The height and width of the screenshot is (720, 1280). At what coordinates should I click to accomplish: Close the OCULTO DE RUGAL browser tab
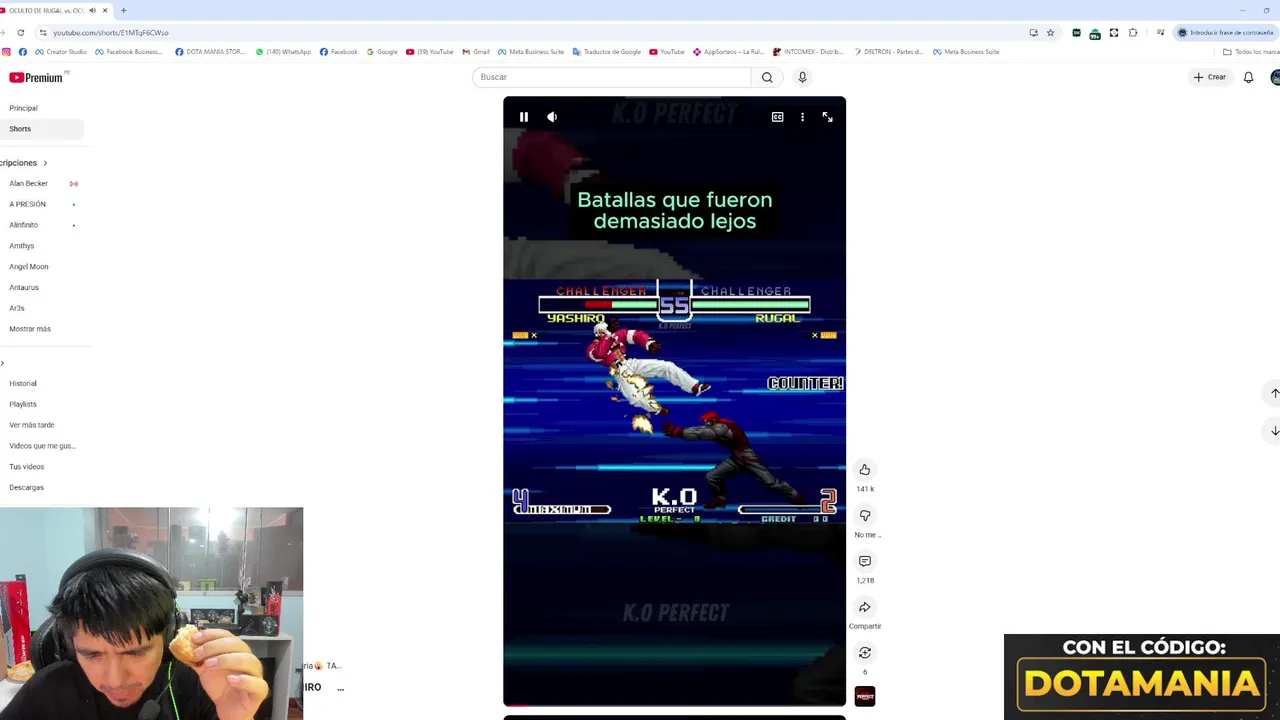tap(105, 10)
